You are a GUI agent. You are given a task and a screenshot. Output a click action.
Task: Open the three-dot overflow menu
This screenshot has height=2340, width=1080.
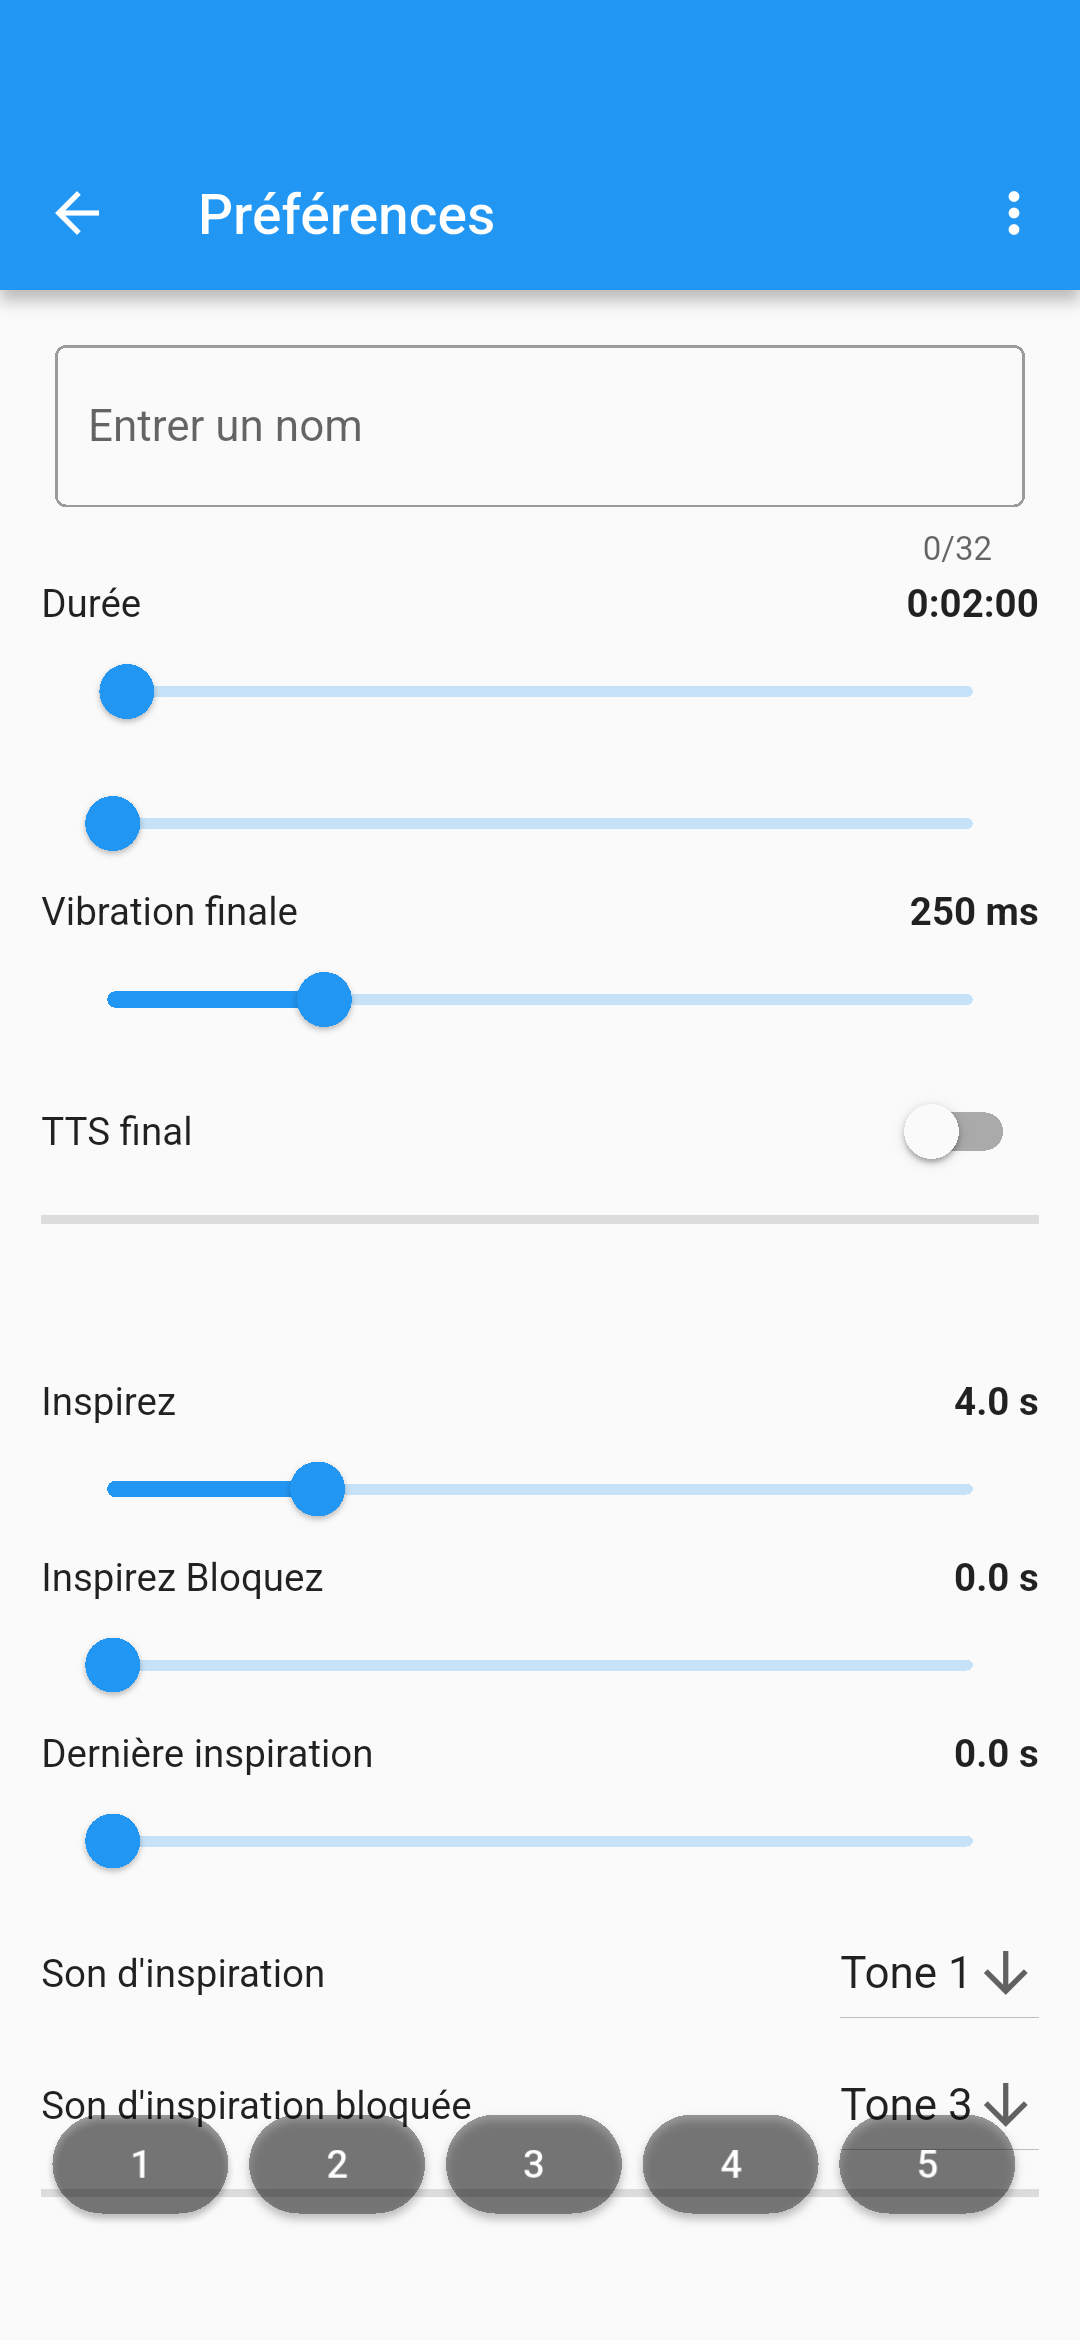[x=1014, y=213]
